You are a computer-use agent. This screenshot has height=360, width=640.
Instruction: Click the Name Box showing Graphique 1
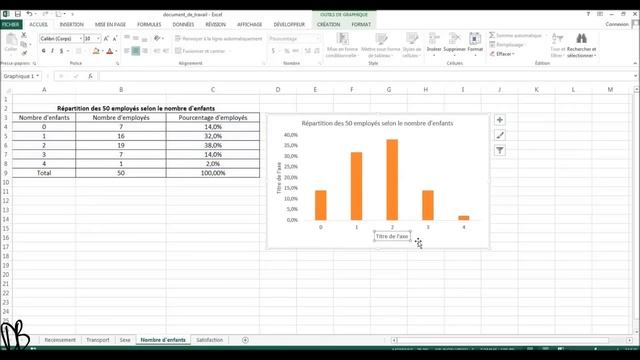click(21, 76)
